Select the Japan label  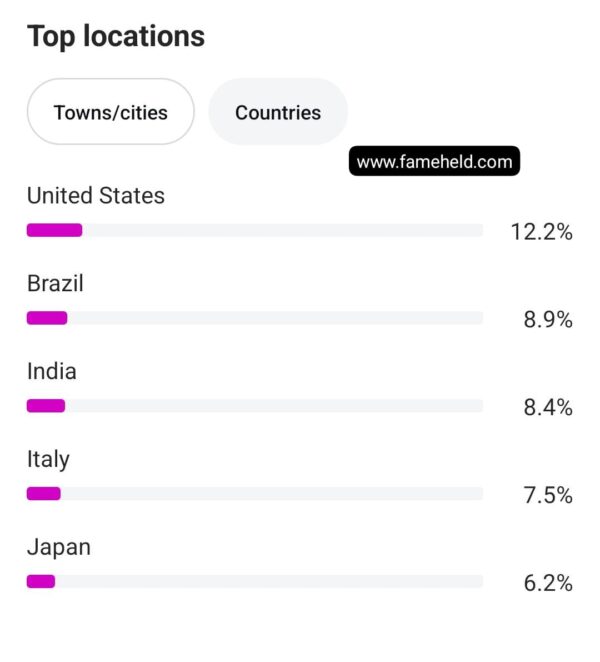[59, 548]
